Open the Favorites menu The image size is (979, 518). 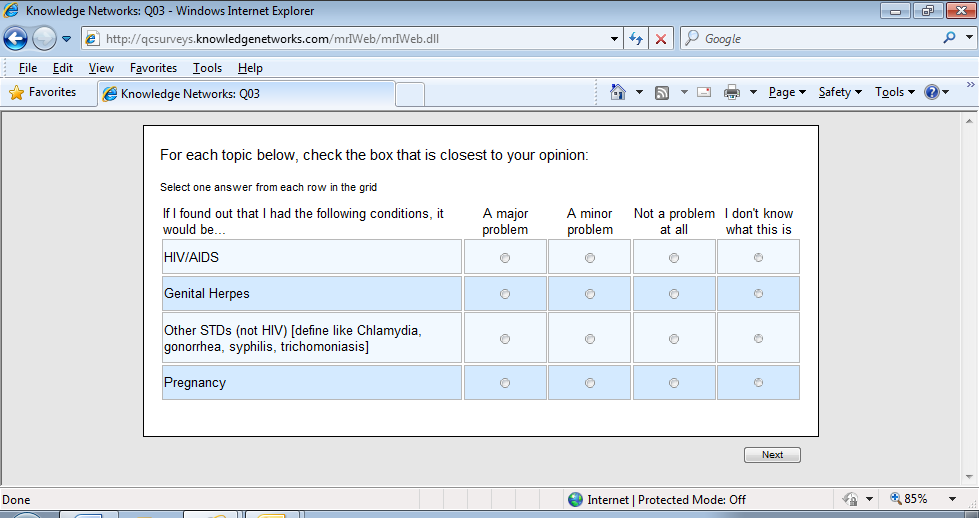click(x=153, y=68)
